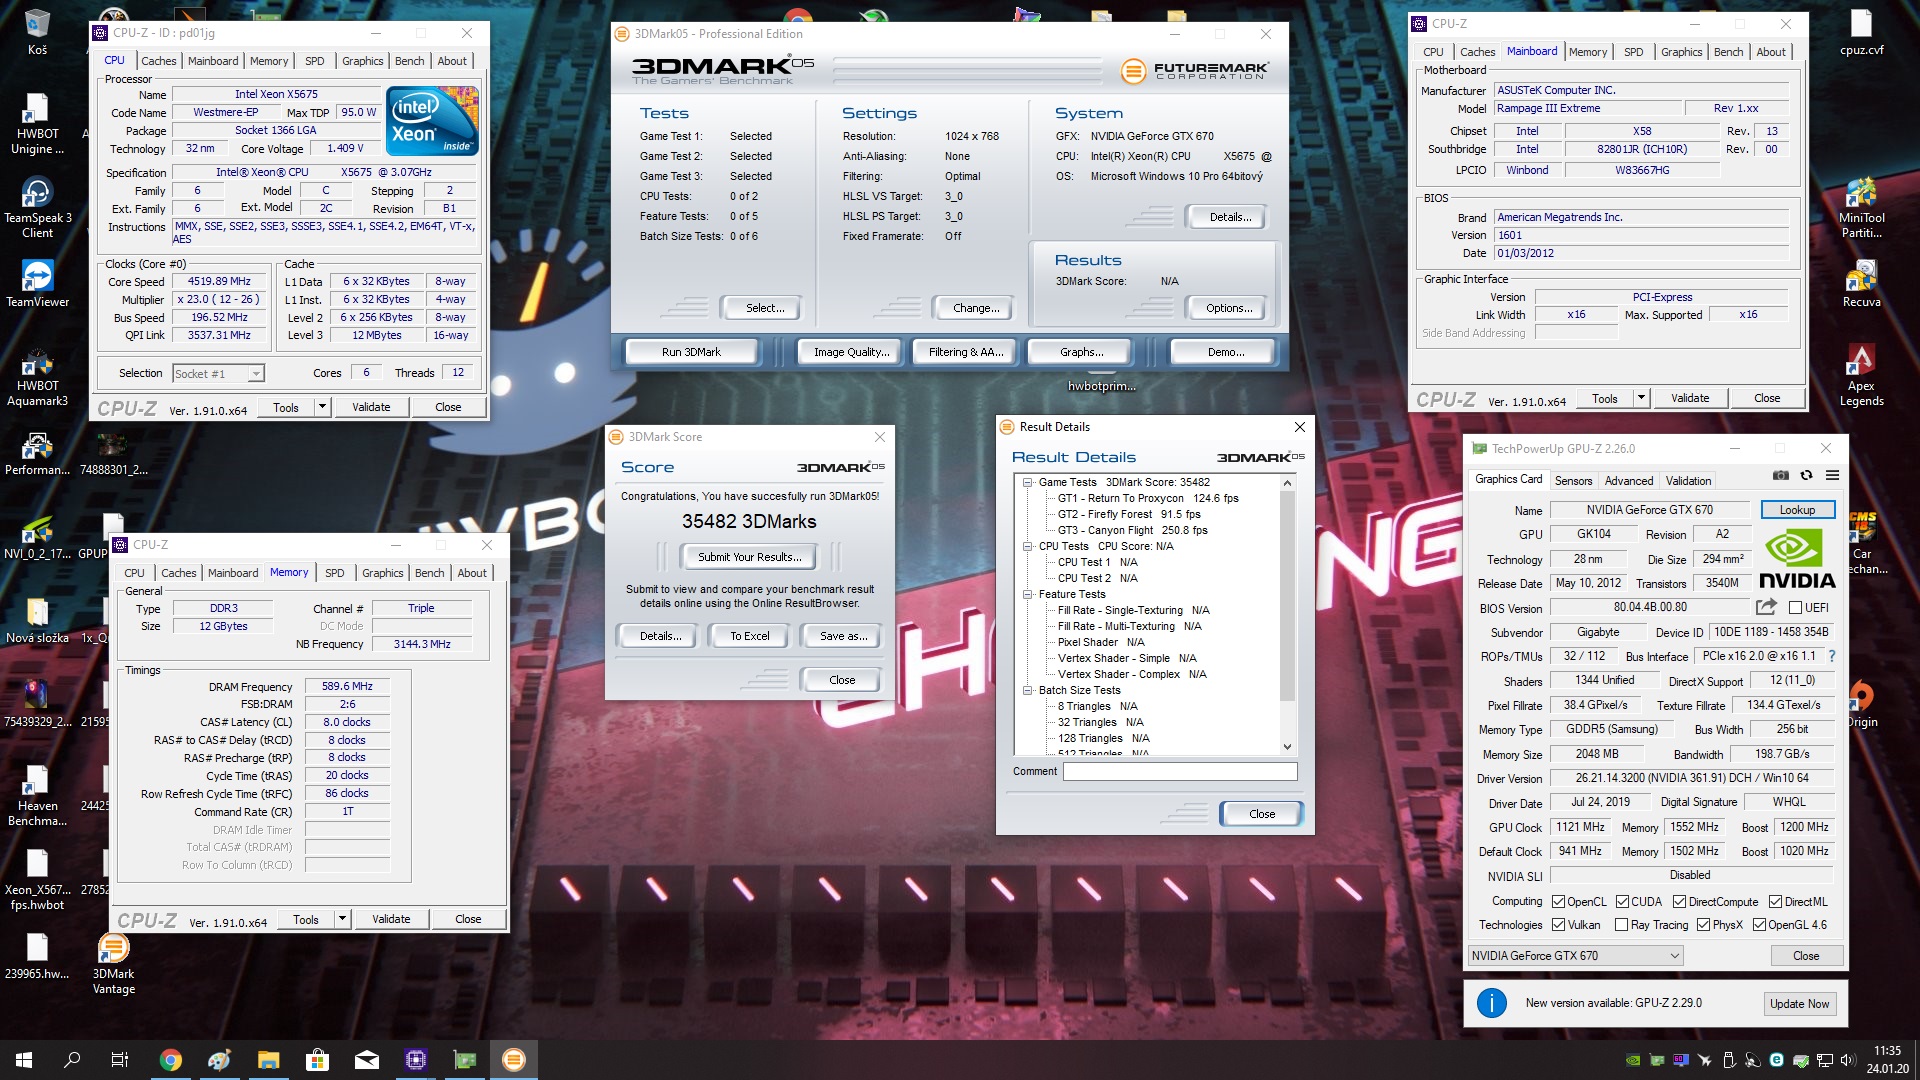Open HWBOT Aquamark3 desktop icon
The image size is (1920, 1080).
pos(37,377)
